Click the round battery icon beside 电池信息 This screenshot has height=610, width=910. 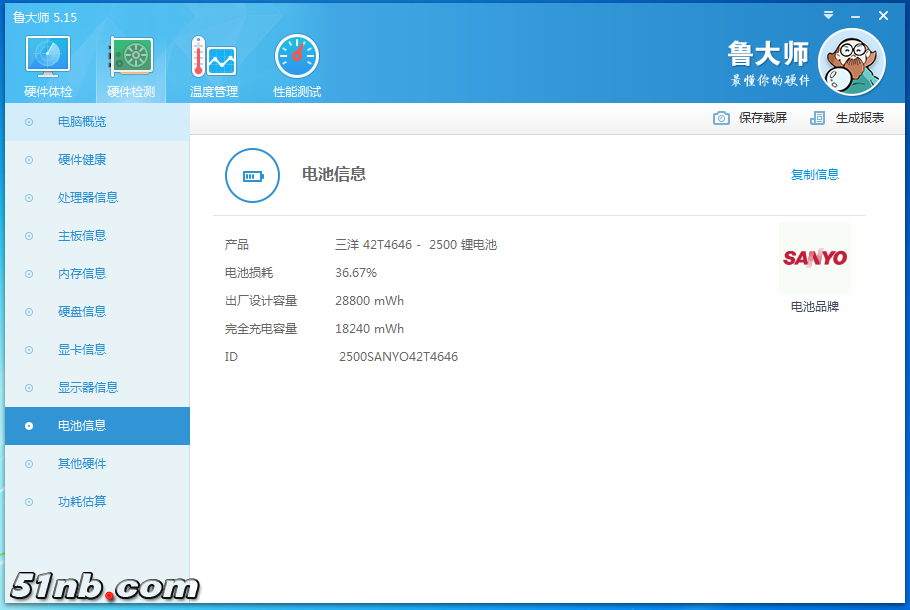(252, 176)
